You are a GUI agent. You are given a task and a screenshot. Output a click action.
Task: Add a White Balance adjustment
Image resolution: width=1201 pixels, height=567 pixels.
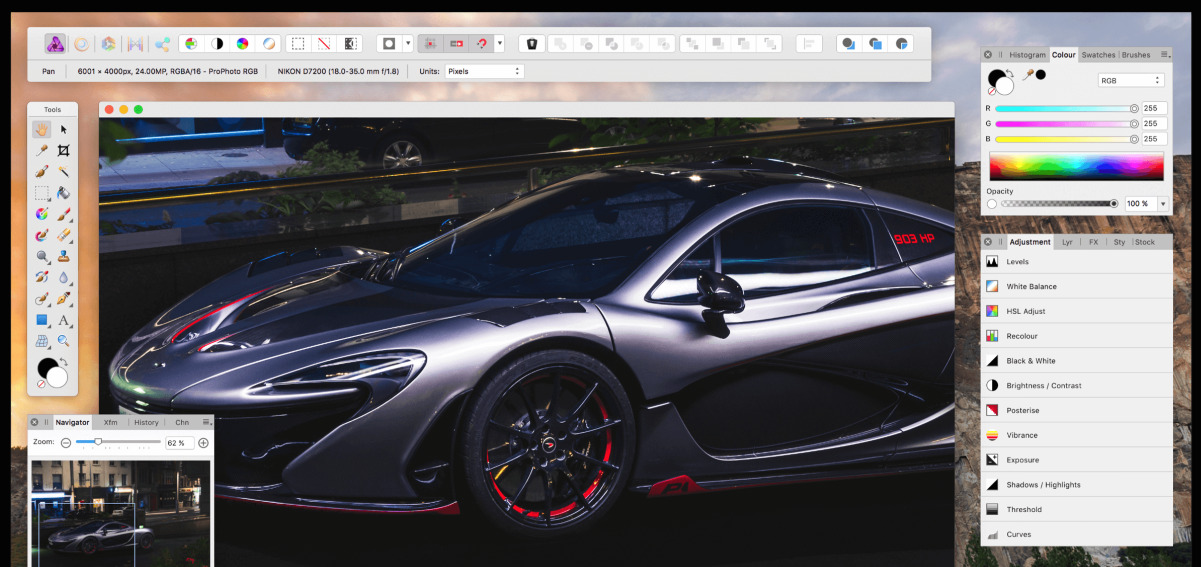click(x=1076, y=286)
